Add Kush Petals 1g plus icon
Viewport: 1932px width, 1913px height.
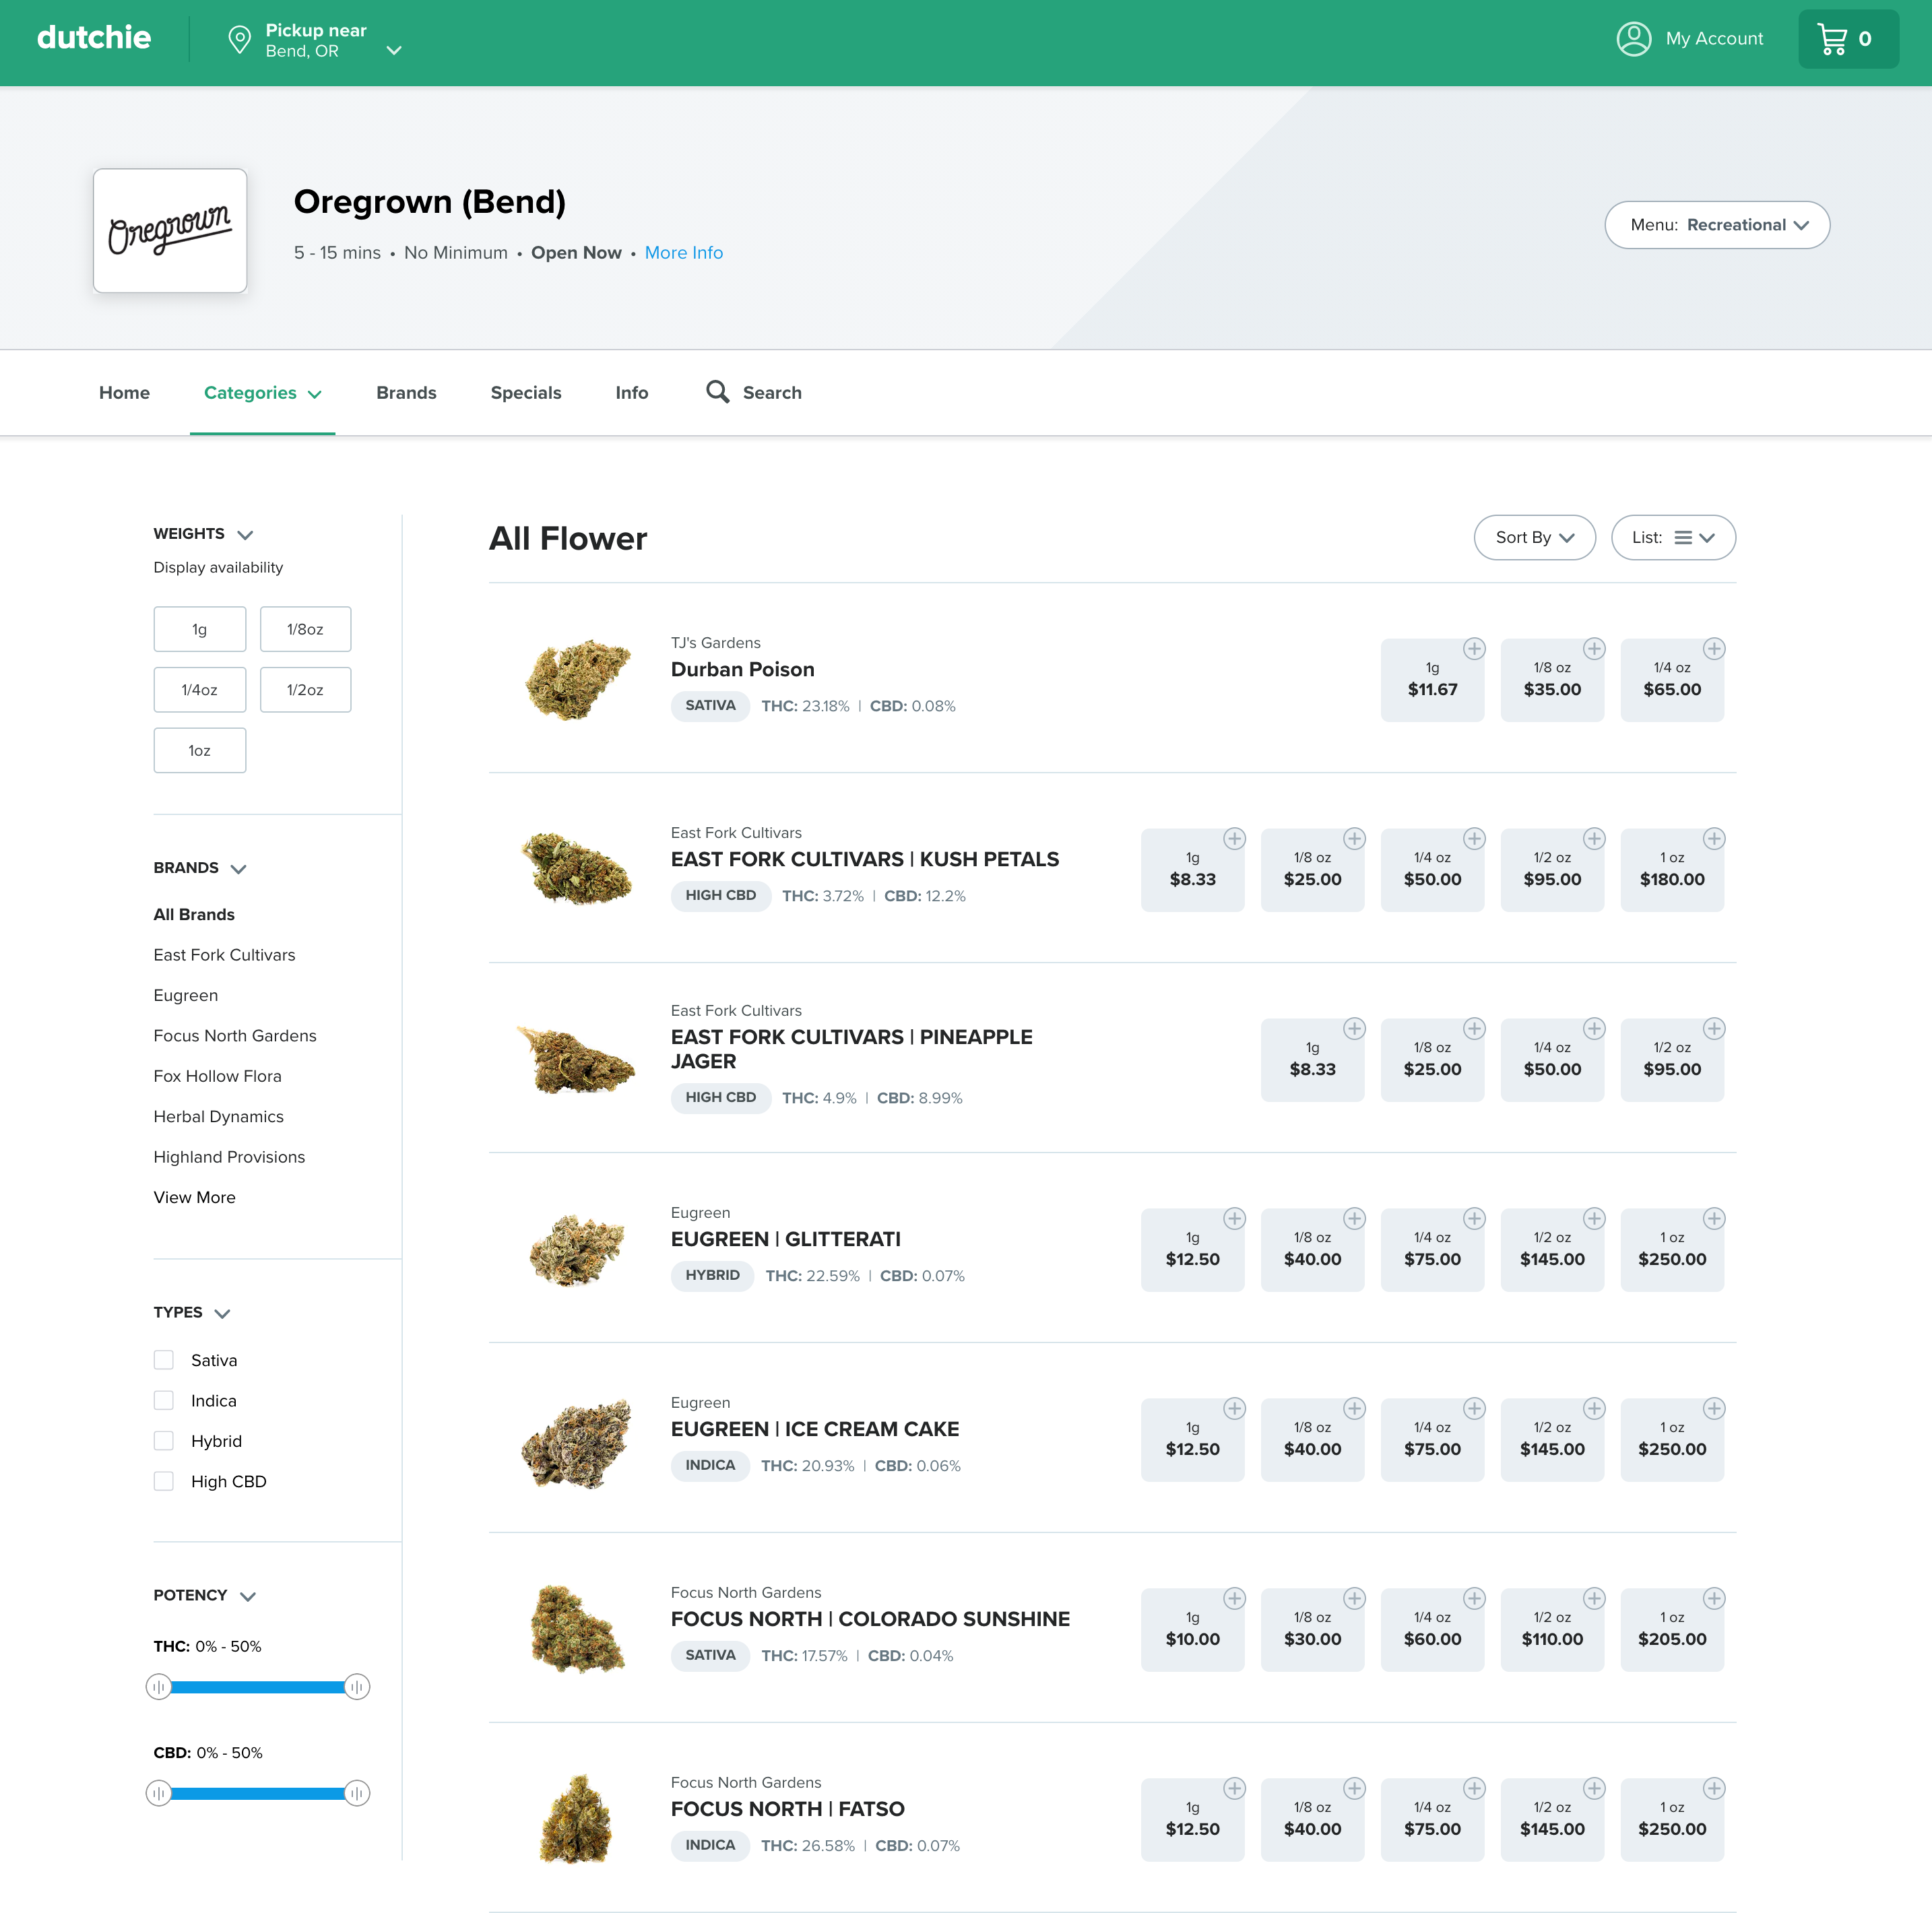pyautogui.click(x=1234, y=838)
